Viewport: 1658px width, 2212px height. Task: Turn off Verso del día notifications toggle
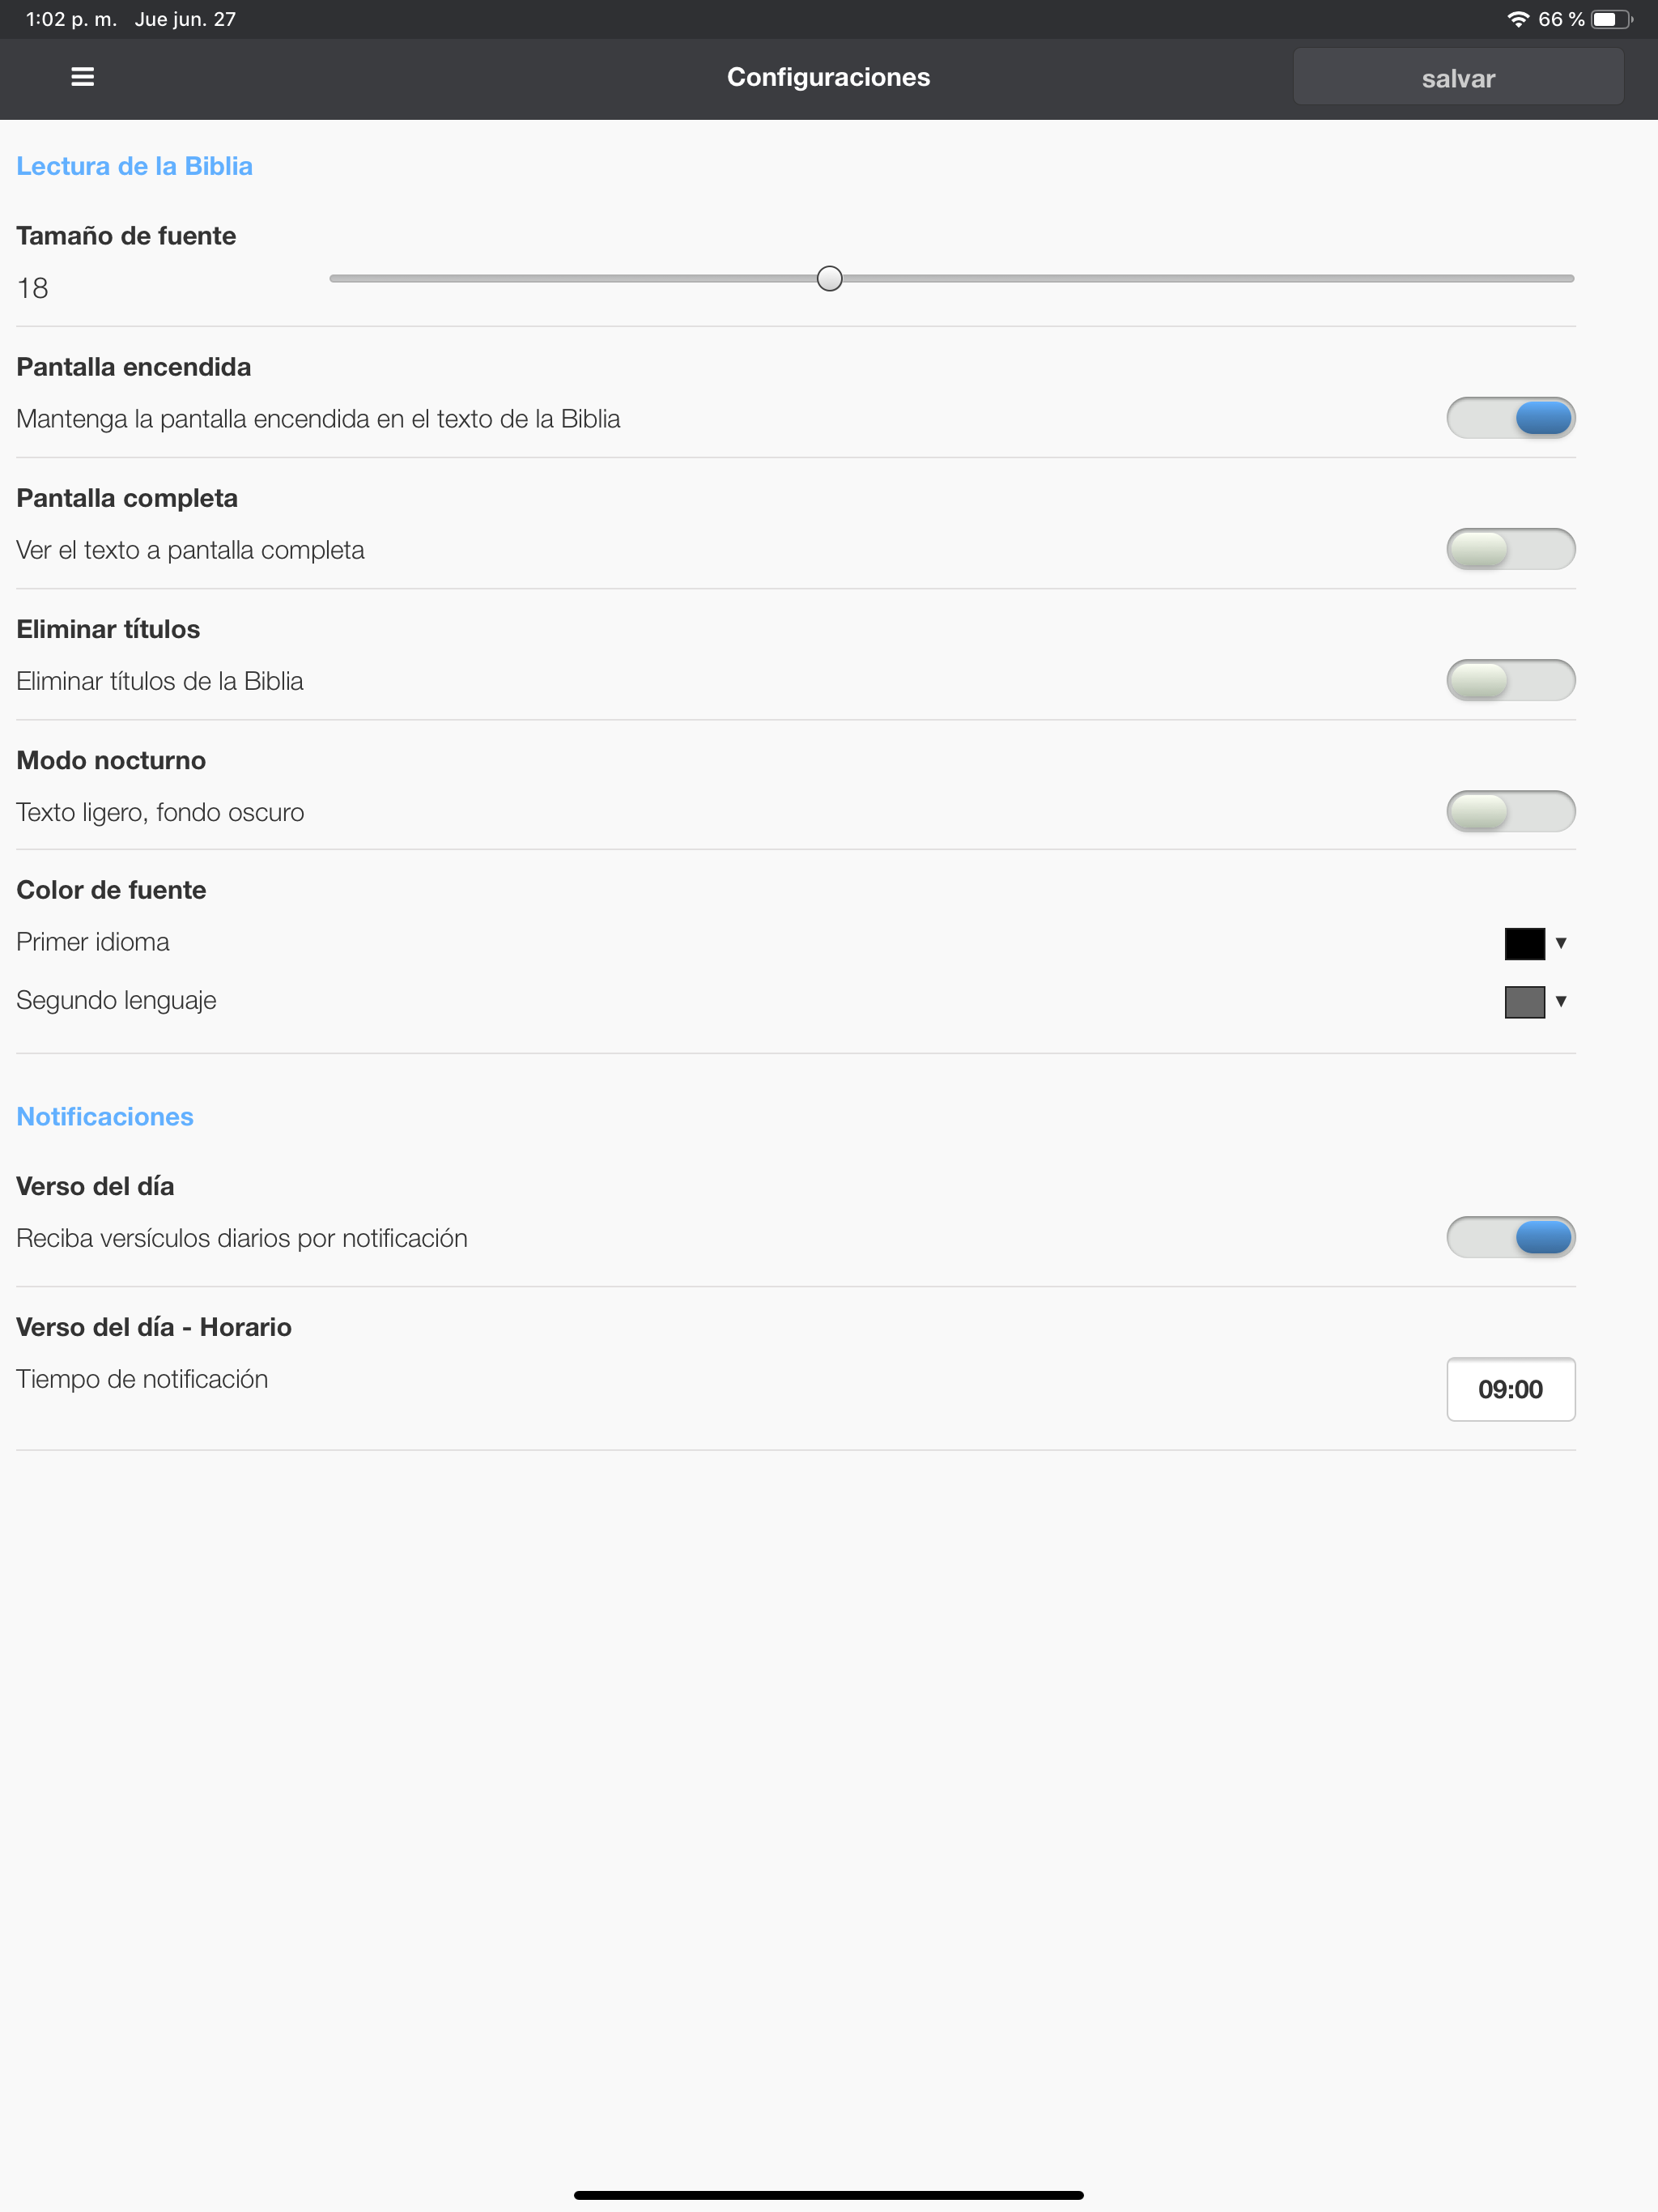(x=1510, y=1237)
